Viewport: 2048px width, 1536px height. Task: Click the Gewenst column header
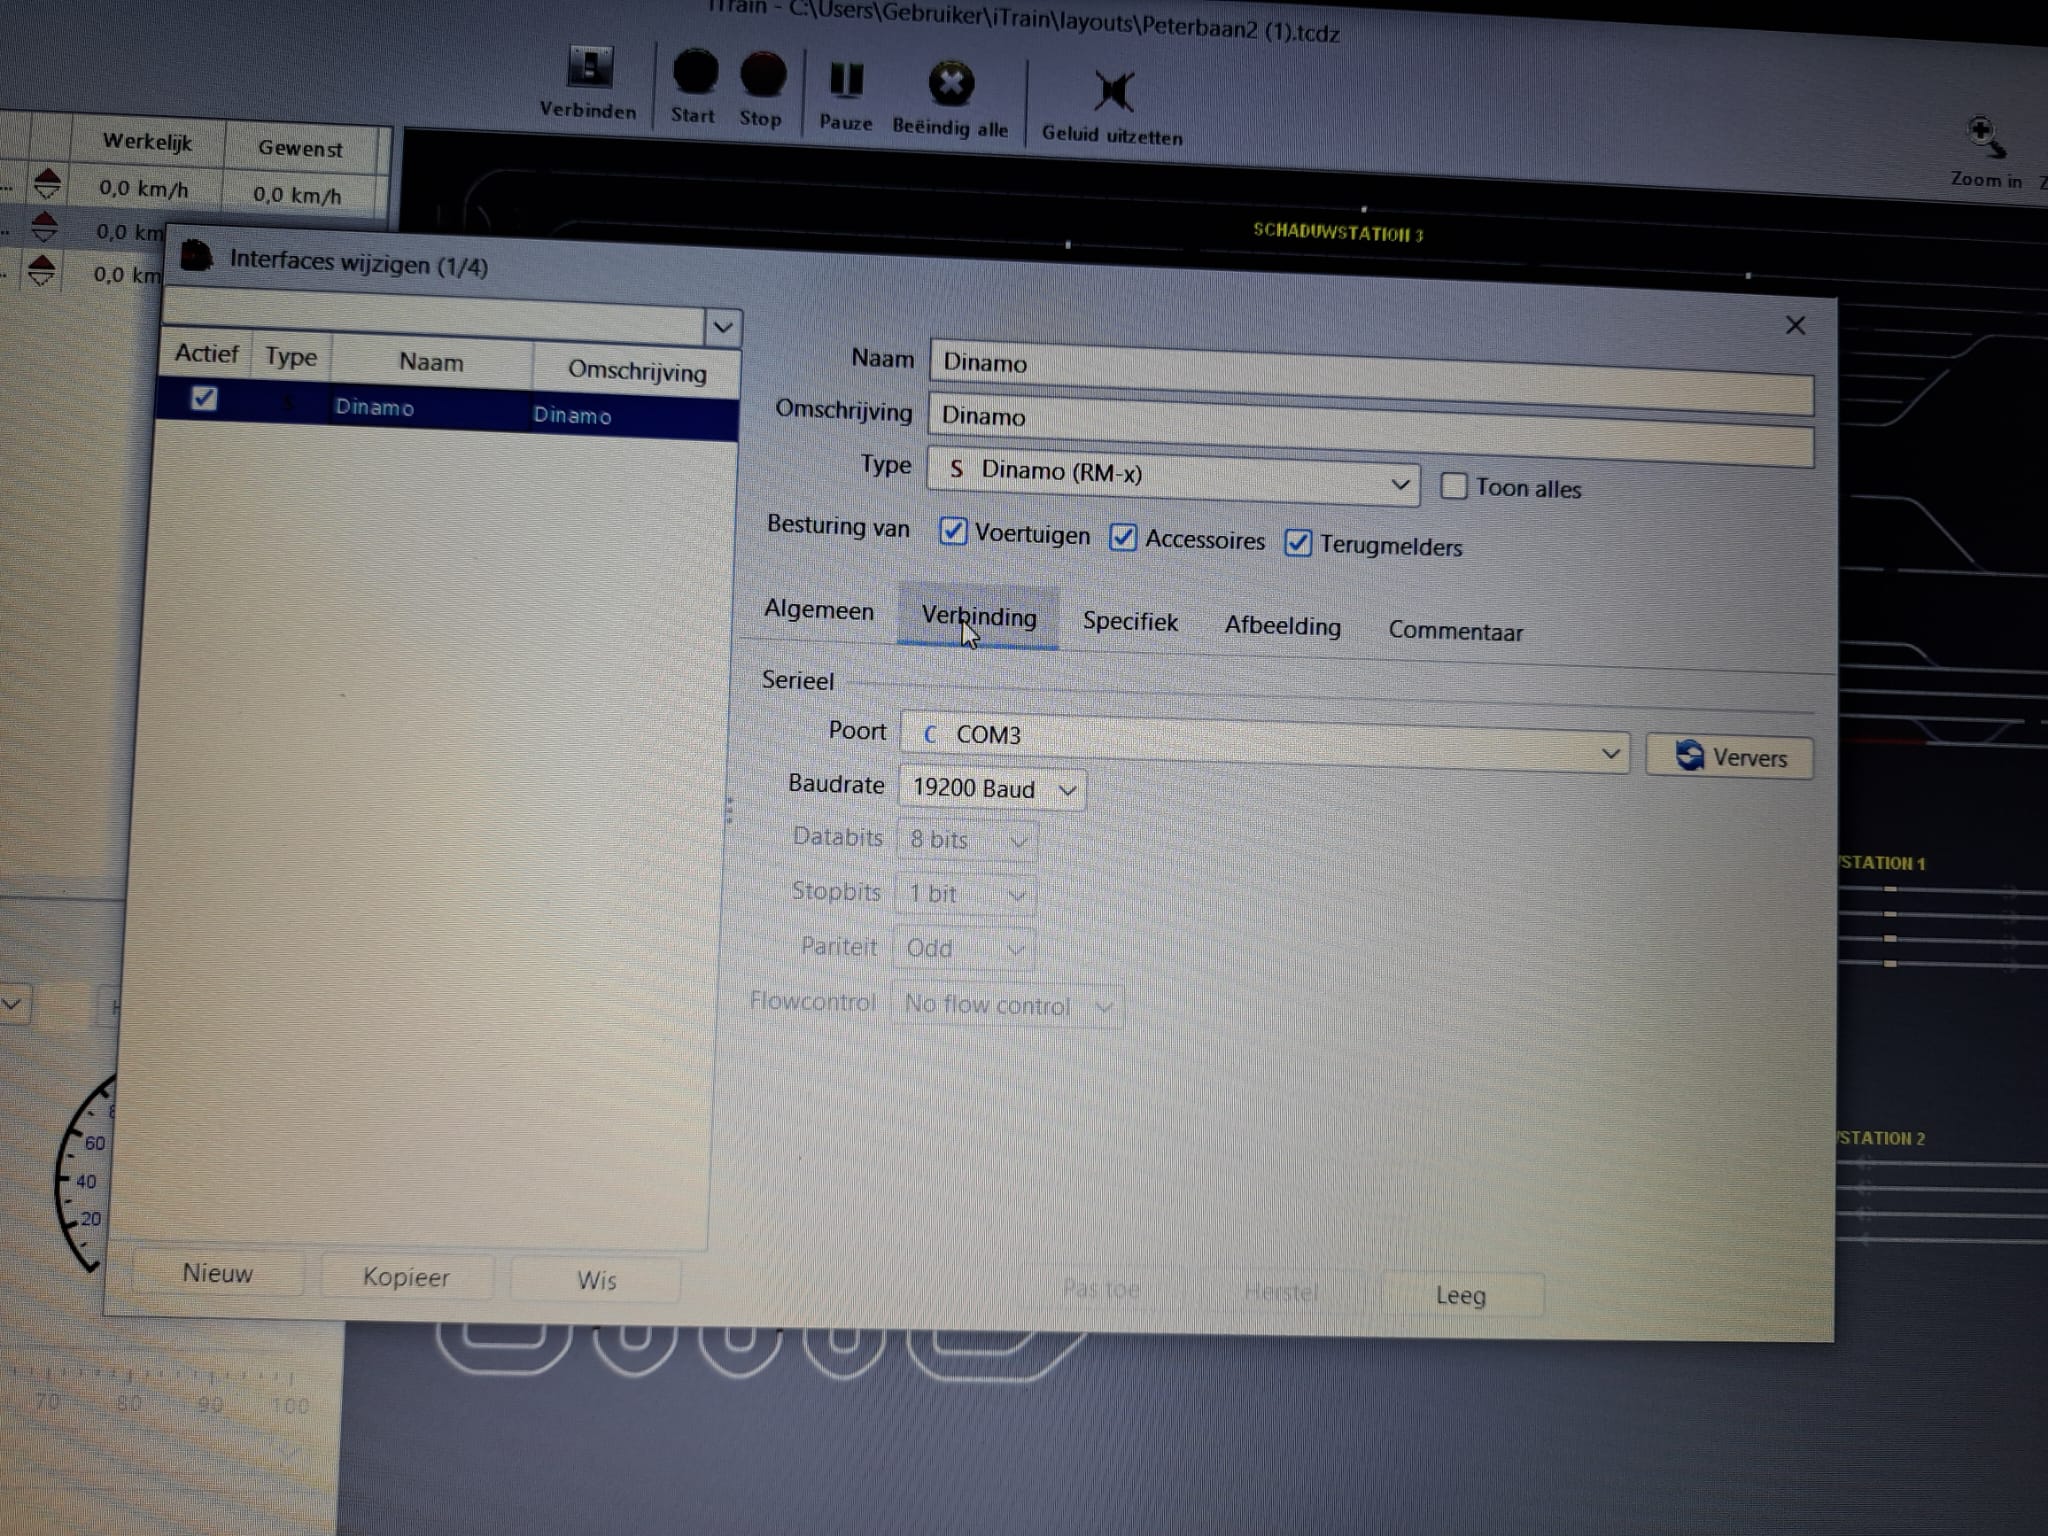pos(300,148)
